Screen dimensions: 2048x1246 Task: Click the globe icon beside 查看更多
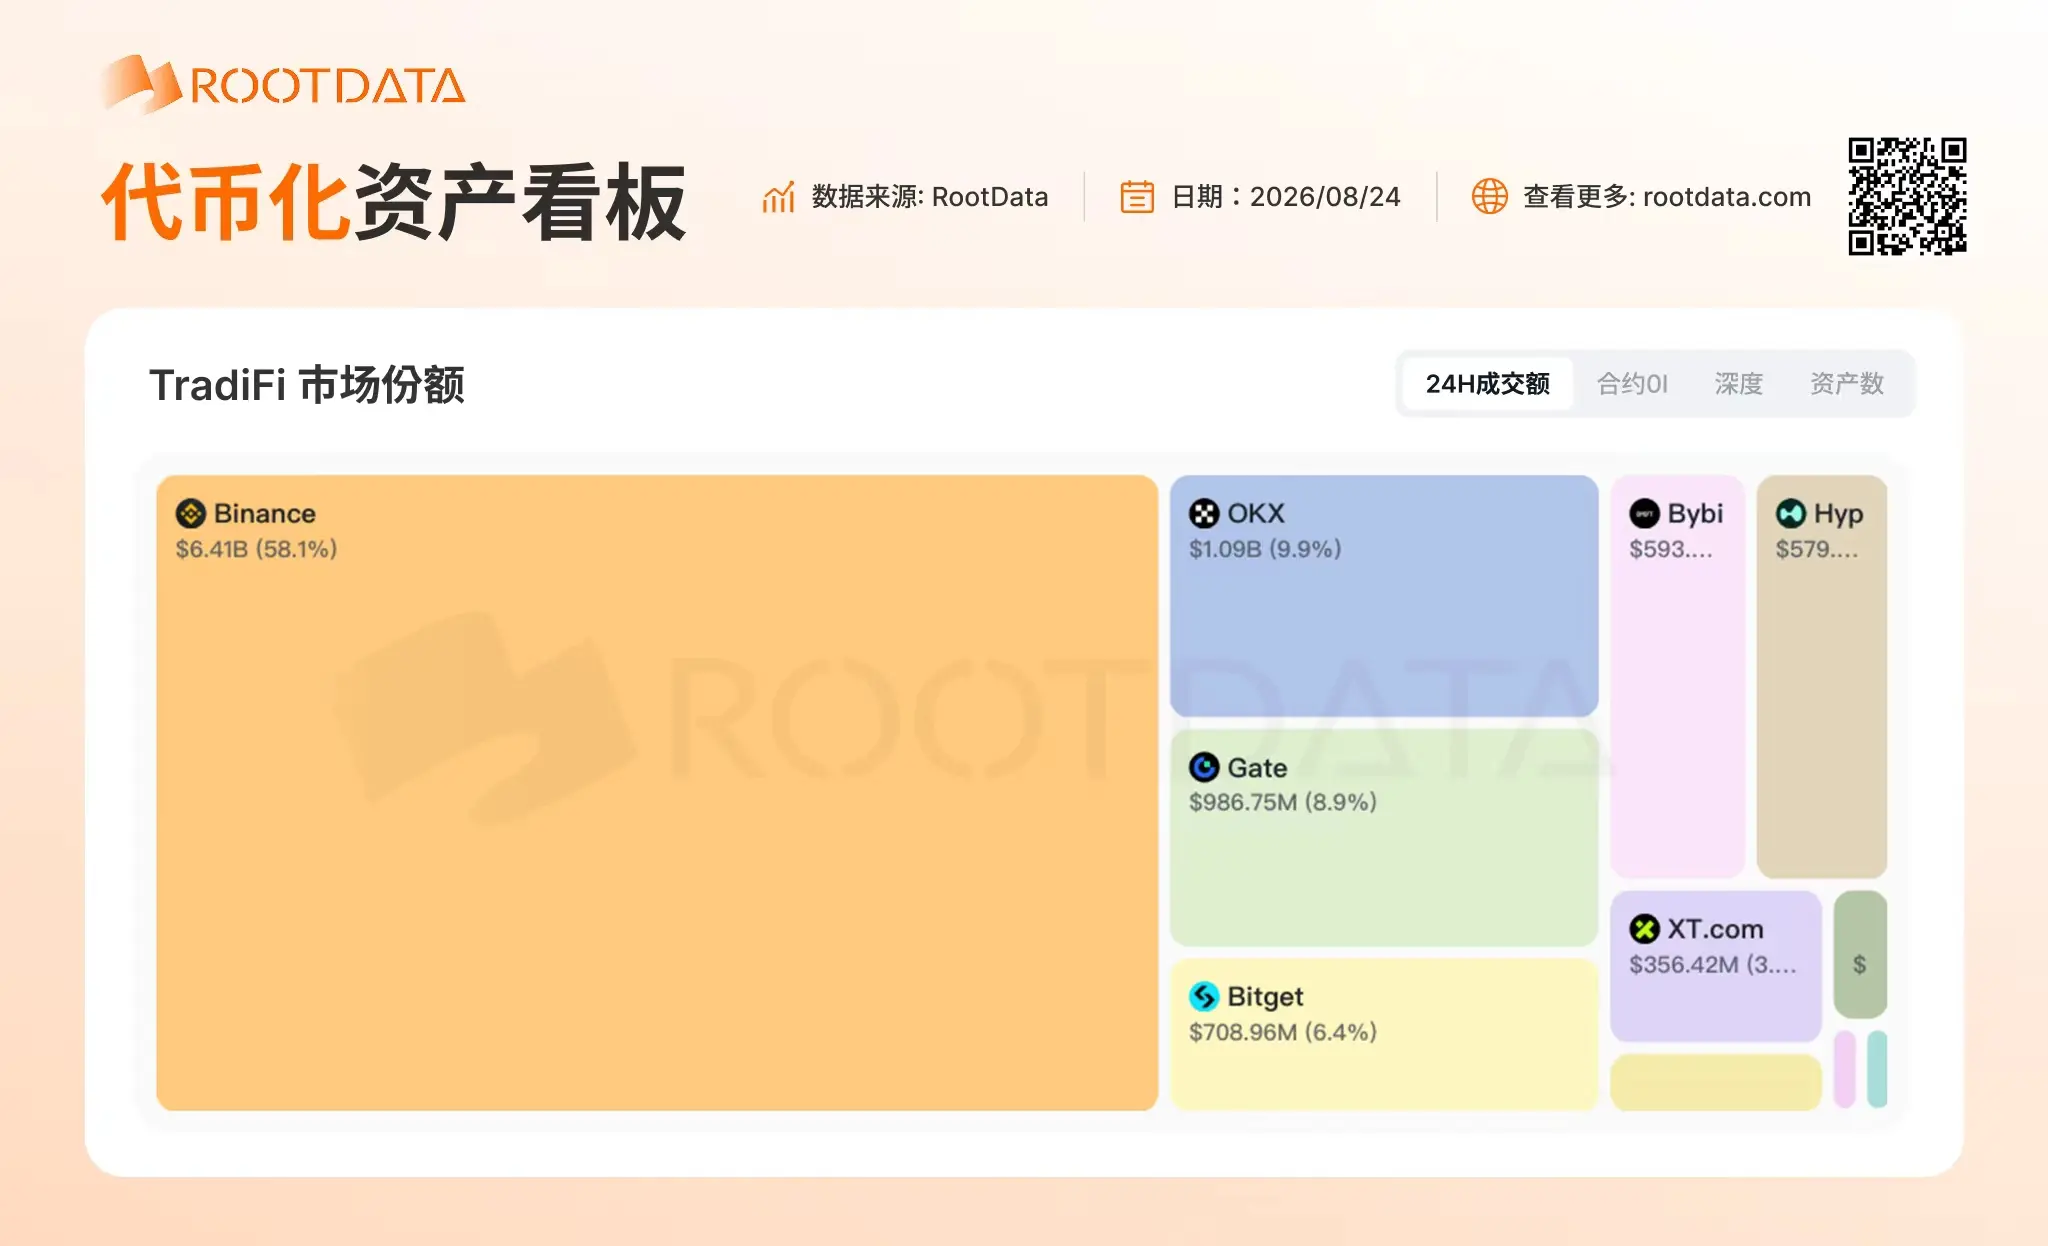coord(1489,196)
